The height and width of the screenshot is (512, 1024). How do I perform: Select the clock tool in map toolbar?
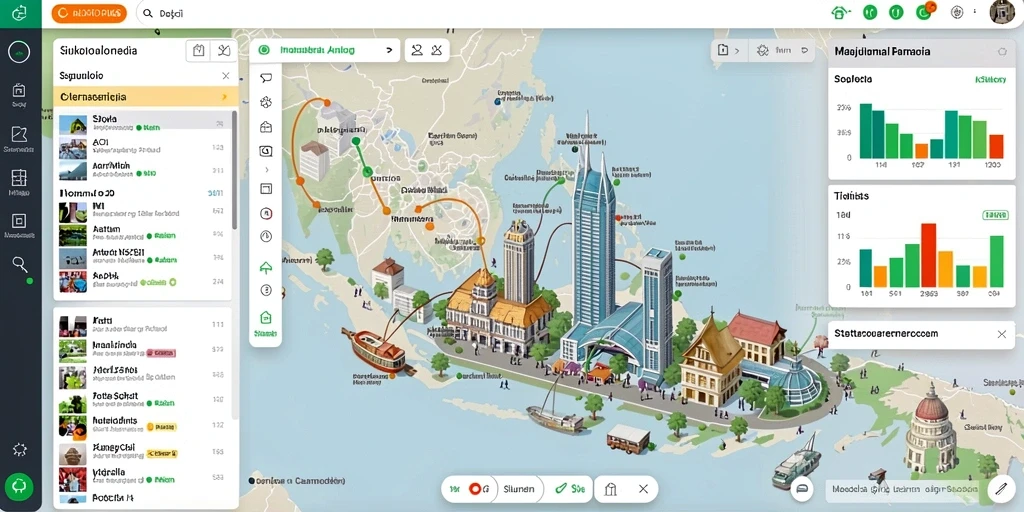click(266, 236)
